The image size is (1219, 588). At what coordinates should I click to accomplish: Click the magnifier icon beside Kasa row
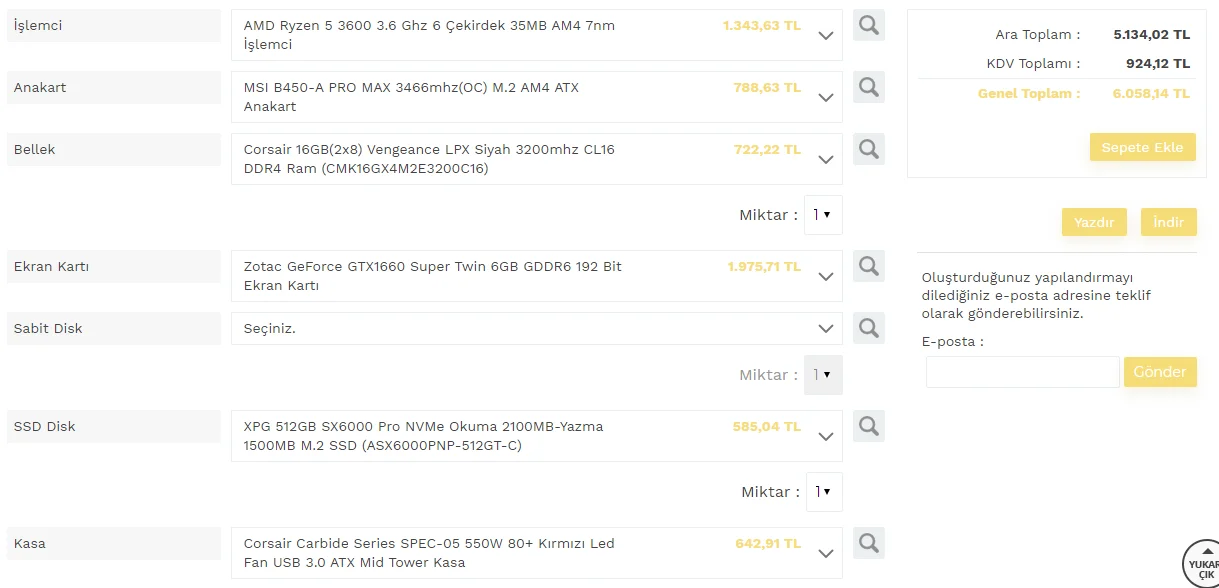(869, 544)
